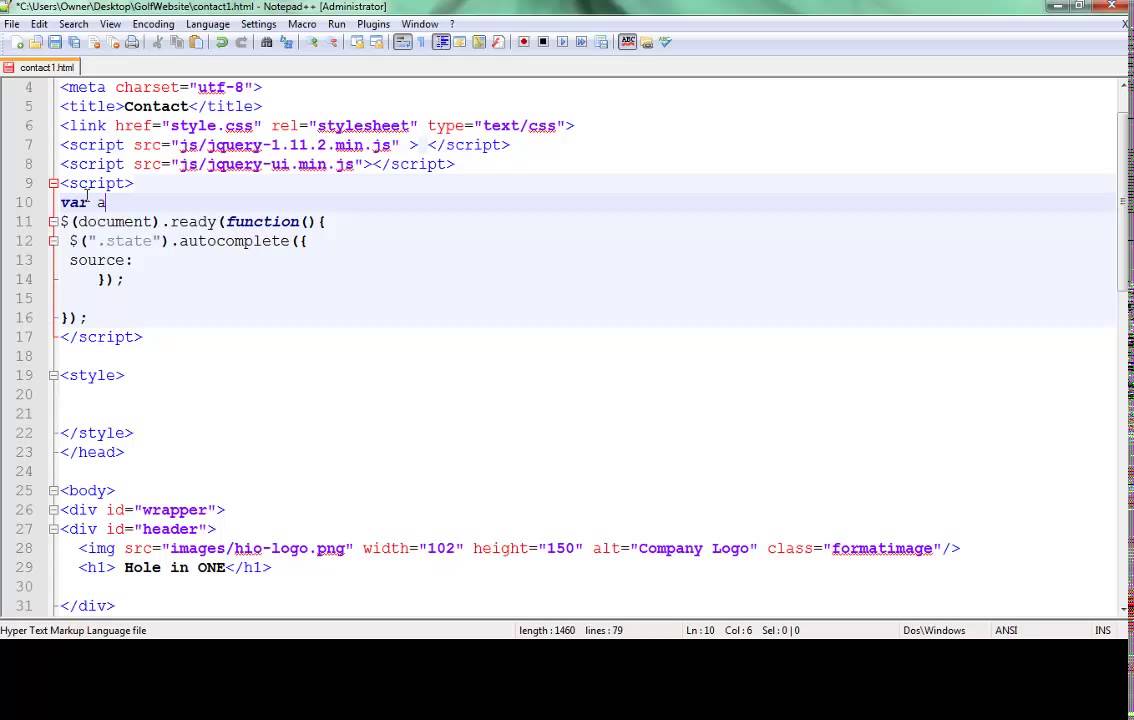
Task: Open the File menu
Action: tap(12, 24)
